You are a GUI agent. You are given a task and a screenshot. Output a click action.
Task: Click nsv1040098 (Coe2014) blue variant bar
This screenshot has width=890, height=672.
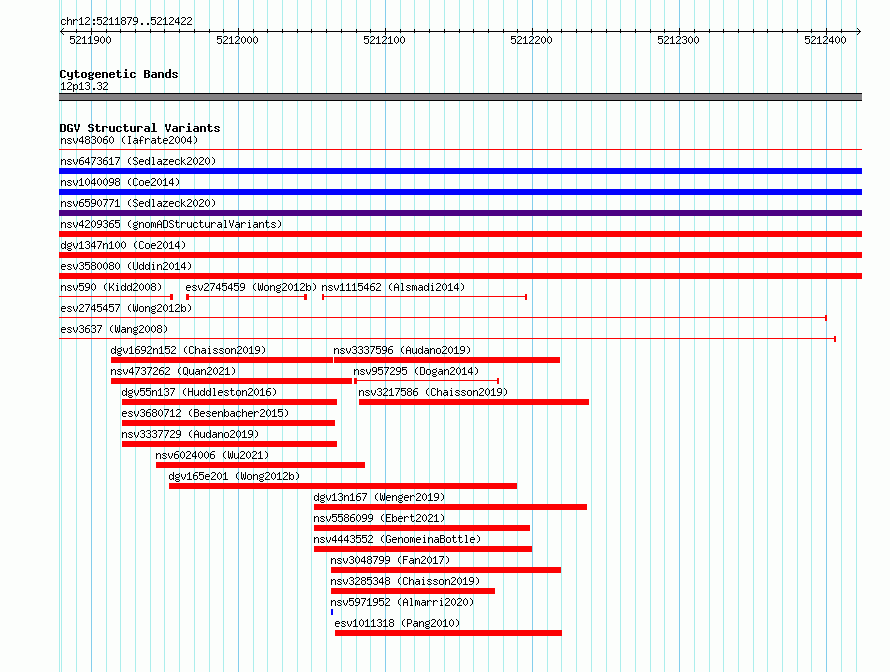coord(460,192)
